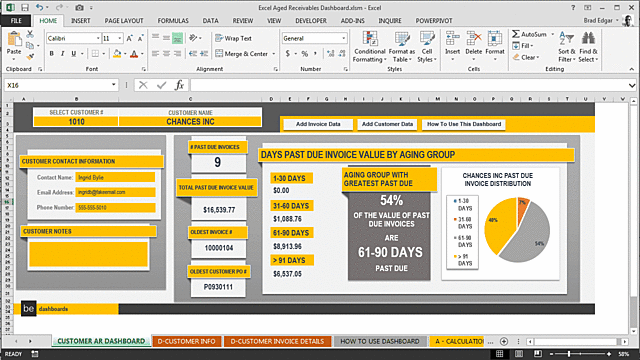Switch to the FORMULAS ribbon tab
The width and height of the screenshot is (640, 360).
tap(173, 20)
